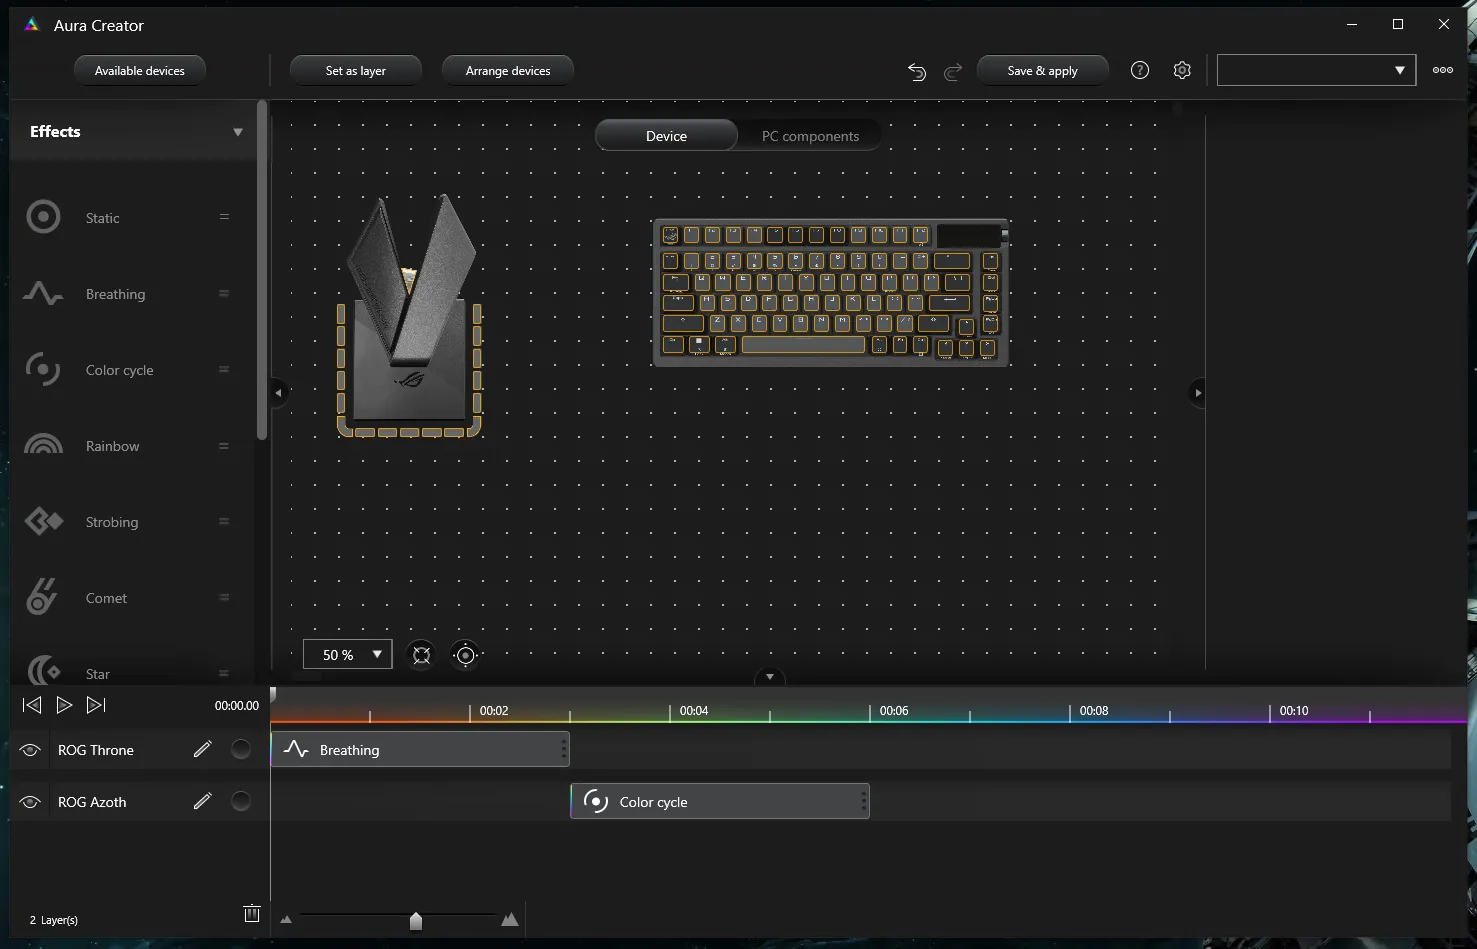Click the center view target icon
The width and height of the screenshot is (1477, 949).
[466, 655]
